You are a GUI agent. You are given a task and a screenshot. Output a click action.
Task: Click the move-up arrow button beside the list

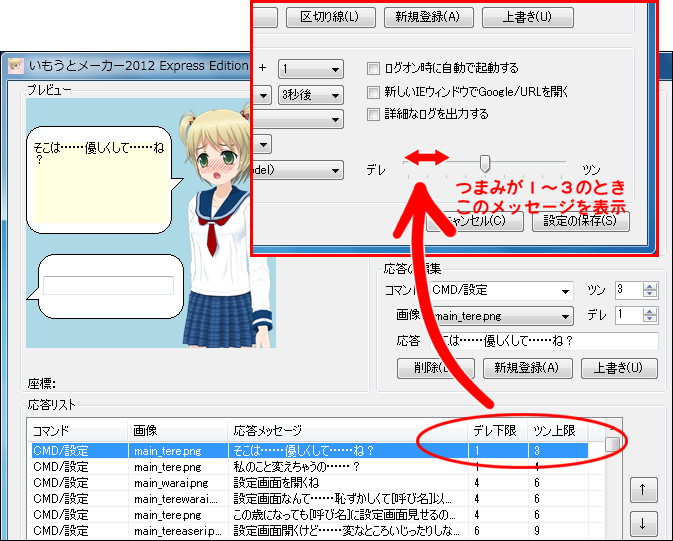tap(643, 490)
